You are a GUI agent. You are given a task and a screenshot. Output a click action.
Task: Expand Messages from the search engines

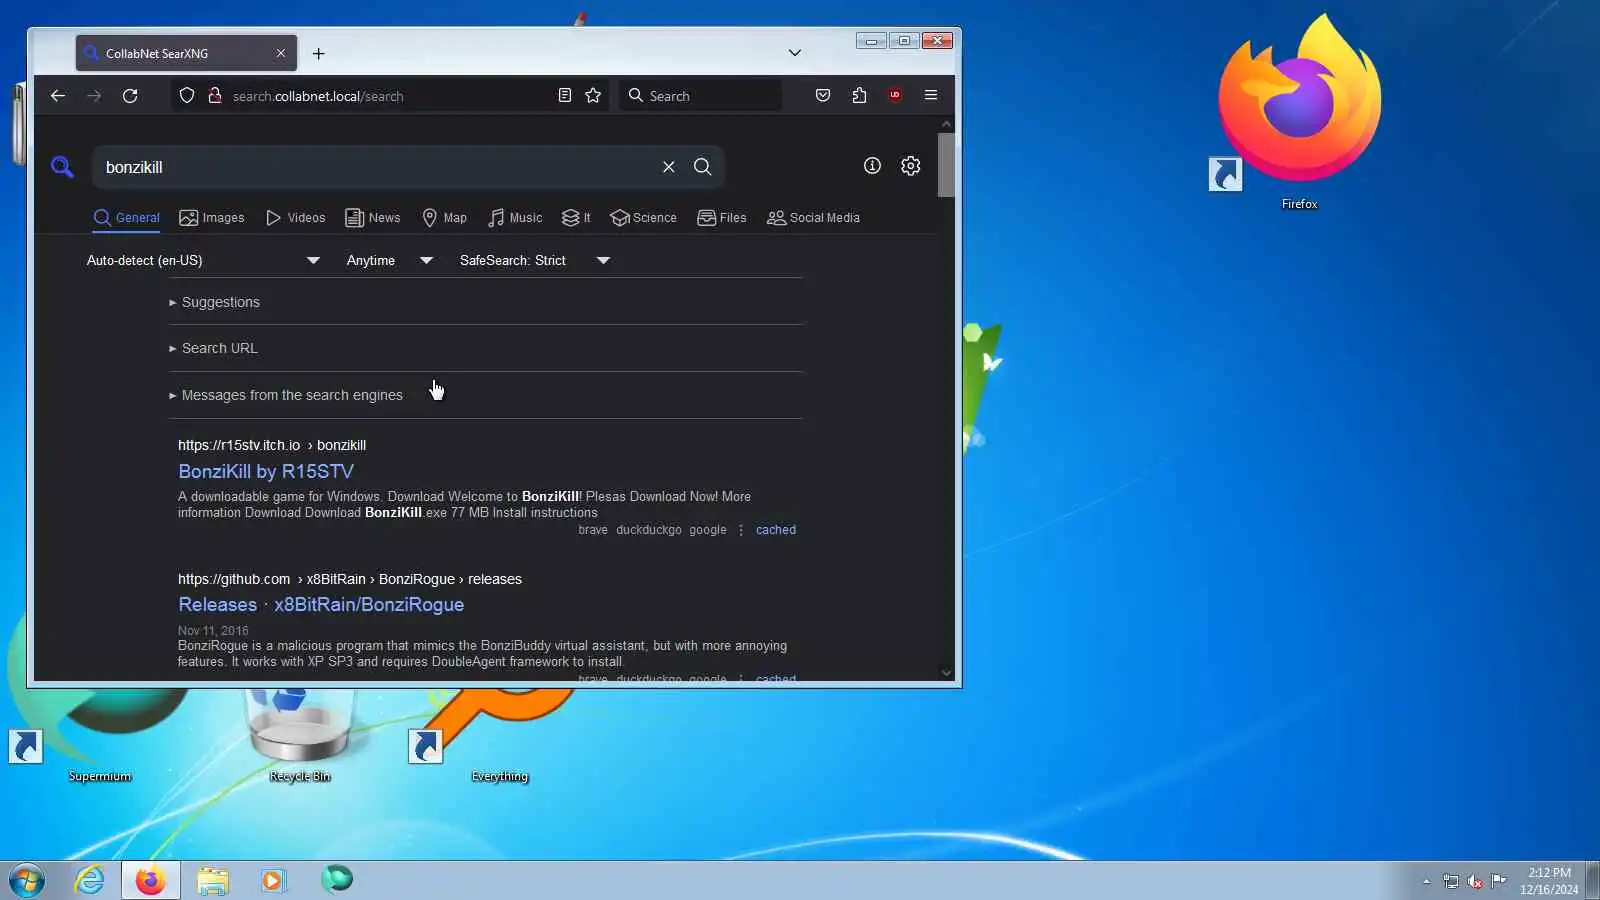tap(485, 395)
